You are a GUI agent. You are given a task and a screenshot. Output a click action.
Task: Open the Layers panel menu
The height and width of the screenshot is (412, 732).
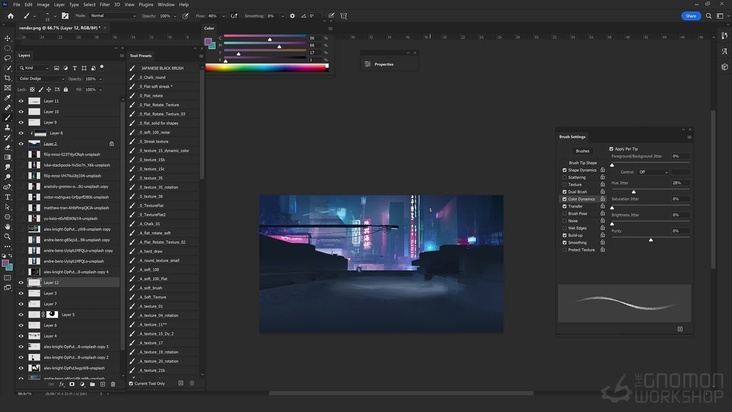tap(122, 56)
